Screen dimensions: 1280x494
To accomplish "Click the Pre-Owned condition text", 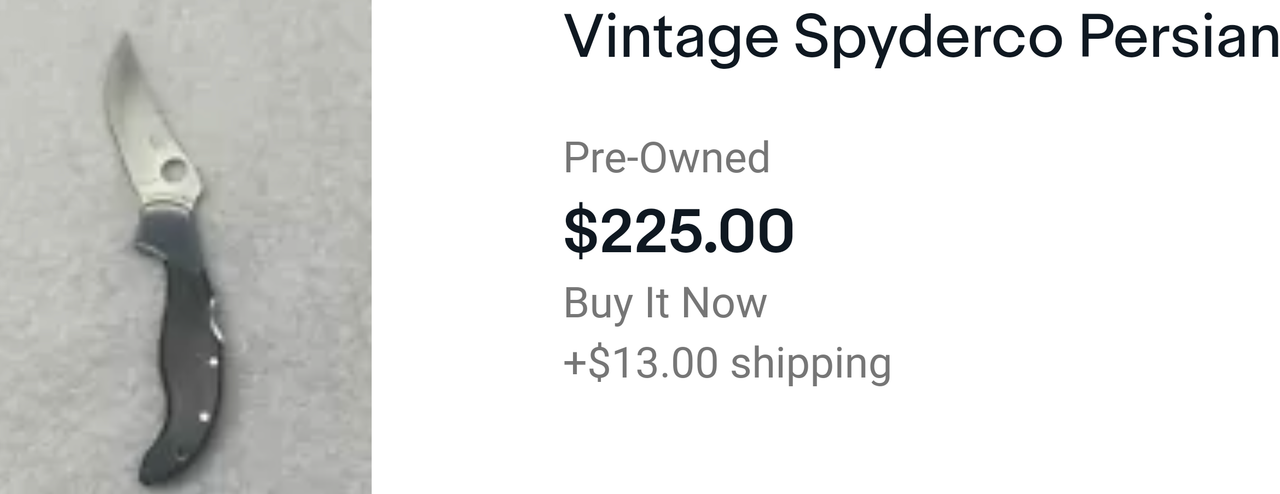I will point(667,158).
